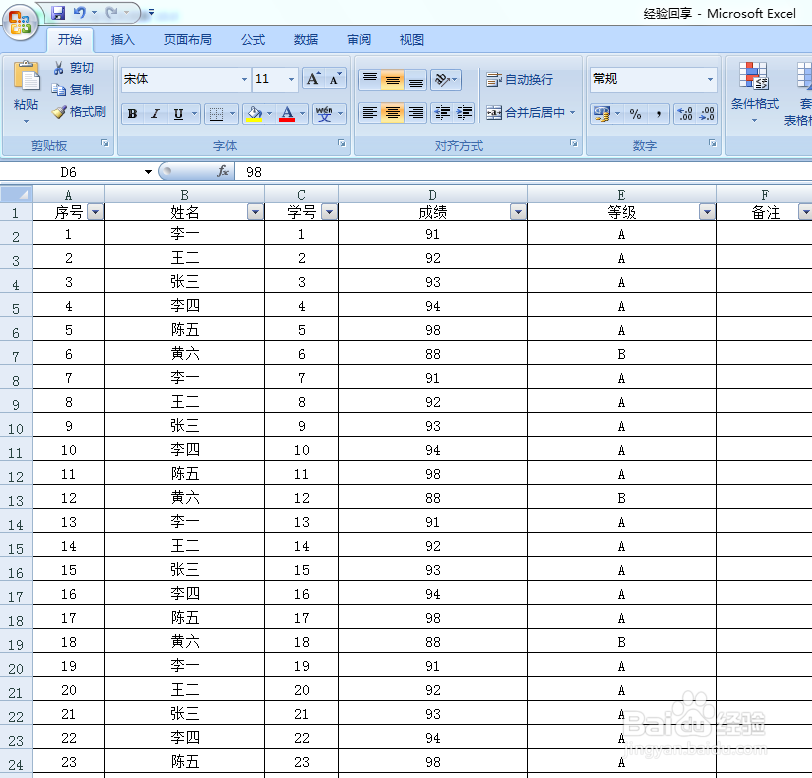Decrease decimal places

tap(706, 114)
